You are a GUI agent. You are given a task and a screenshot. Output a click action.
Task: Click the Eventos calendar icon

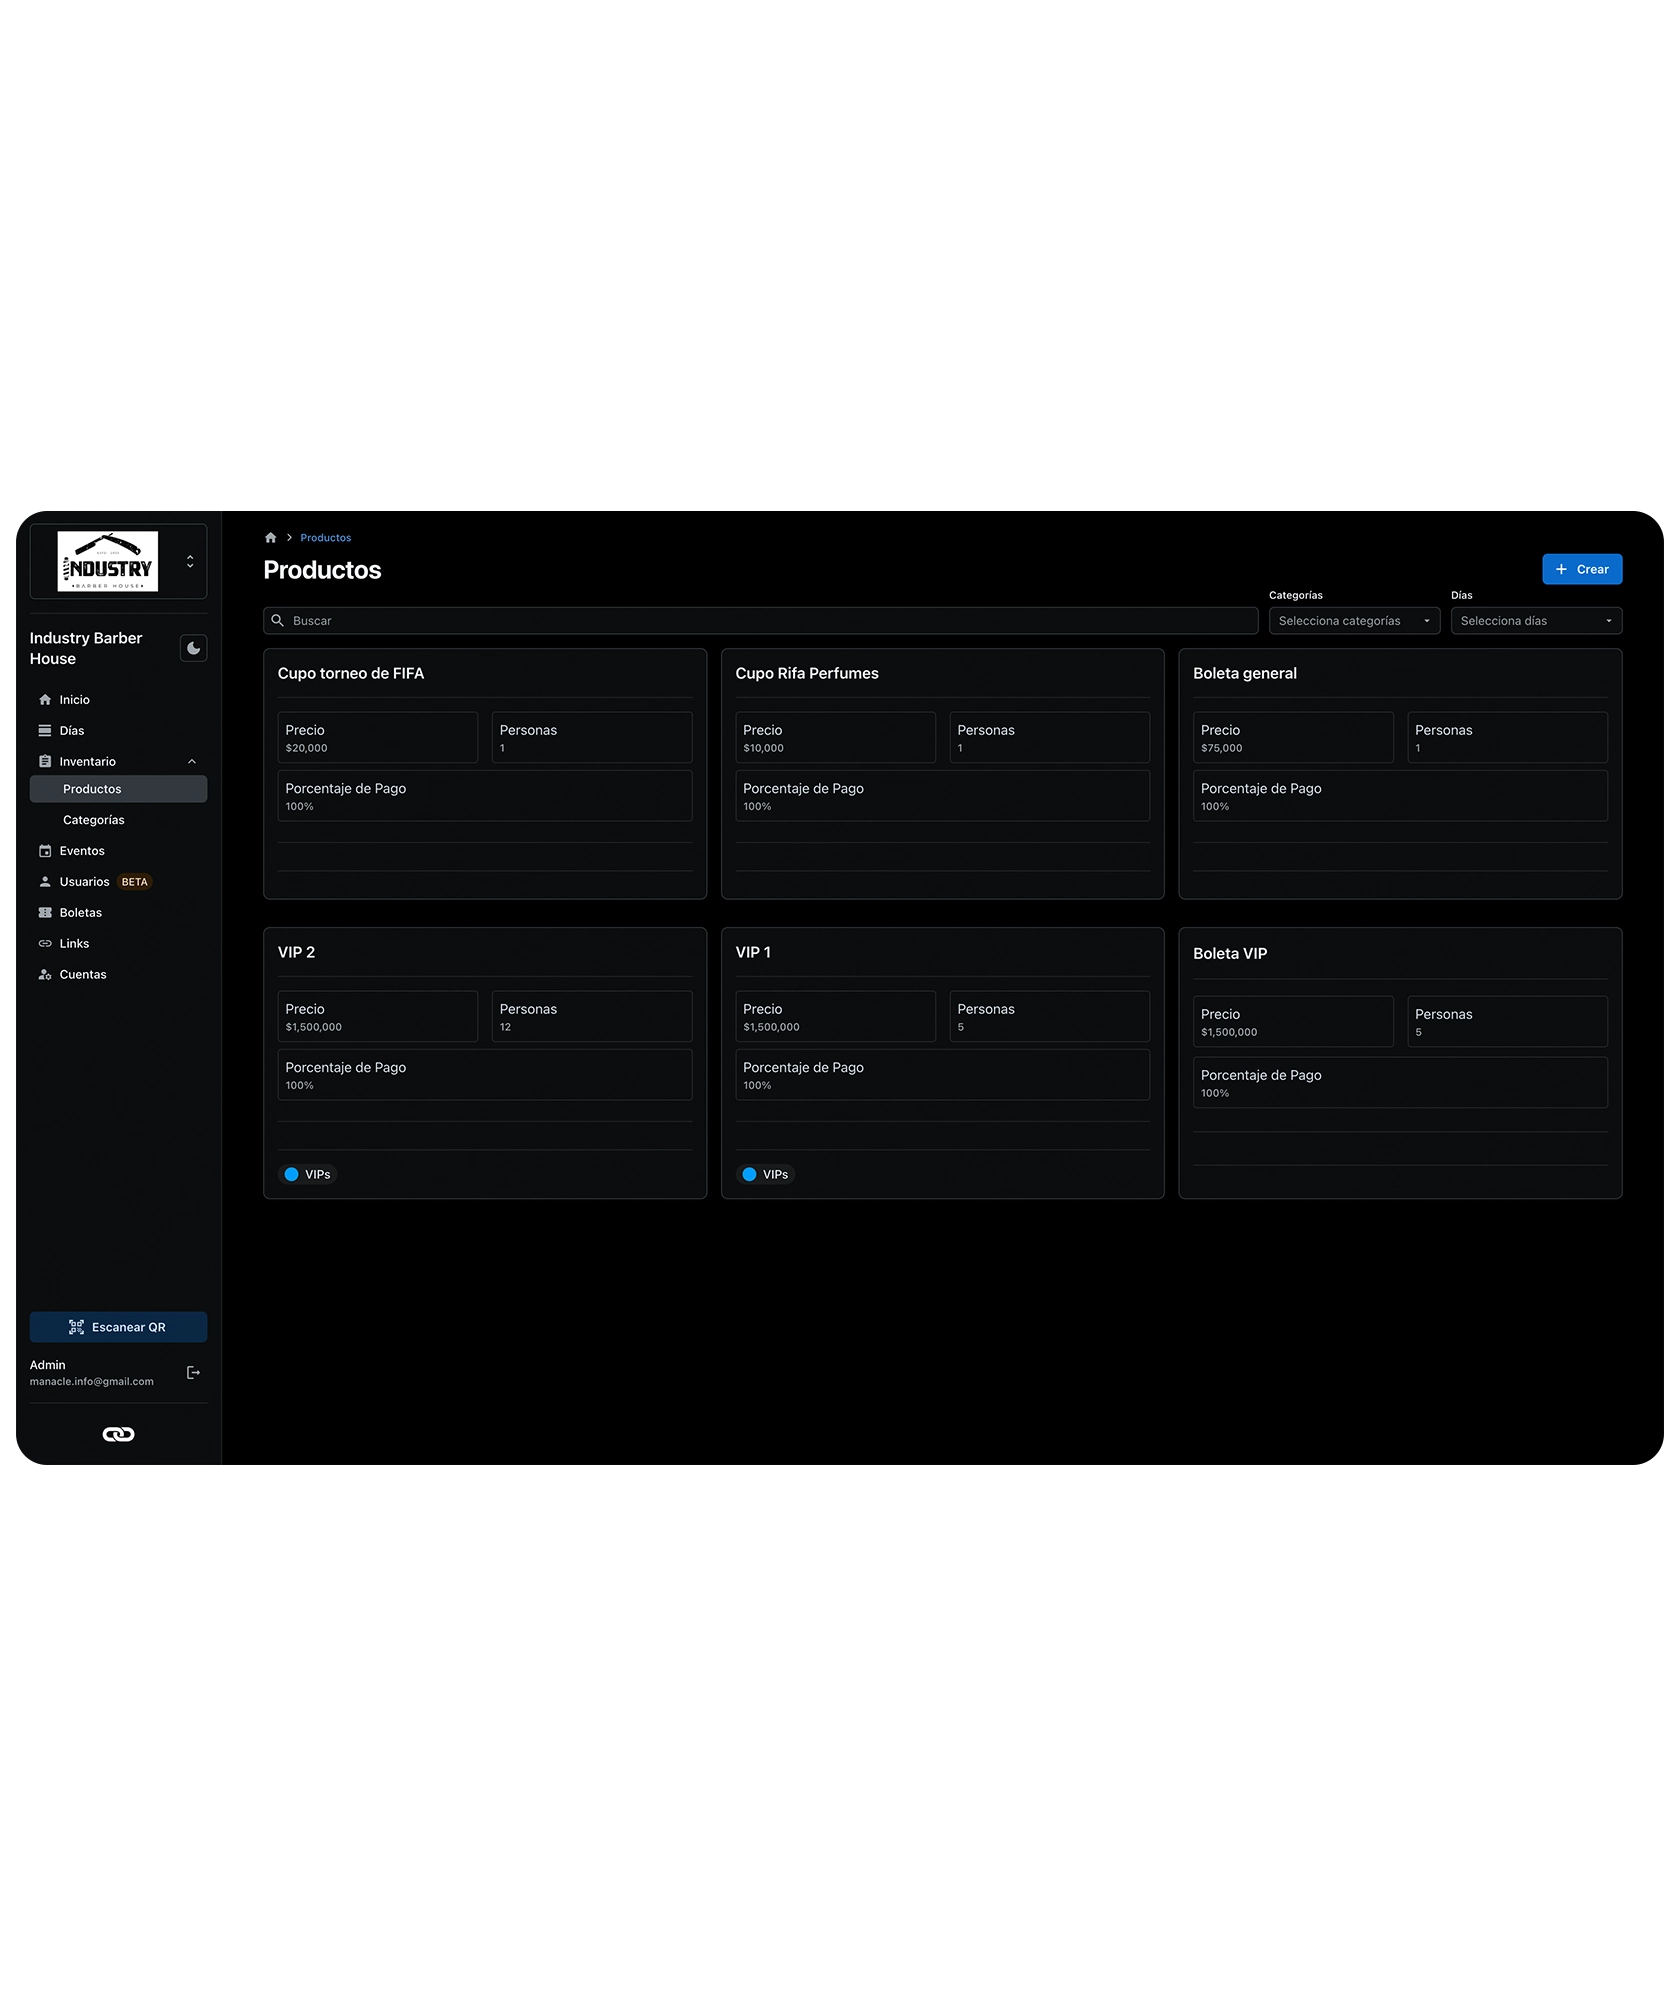click(45, 851)
